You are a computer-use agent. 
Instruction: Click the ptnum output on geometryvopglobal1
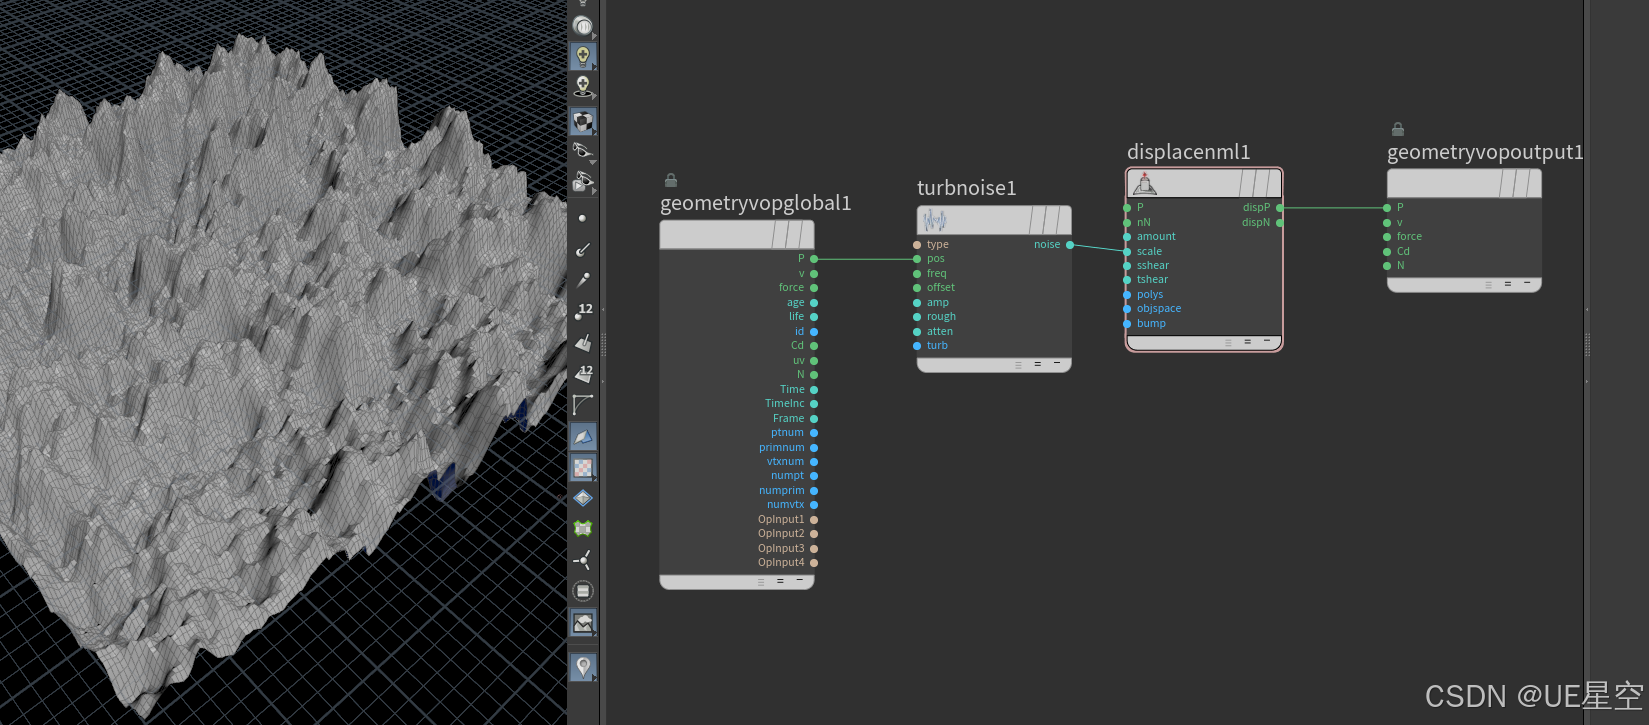(x=814, y=433)
